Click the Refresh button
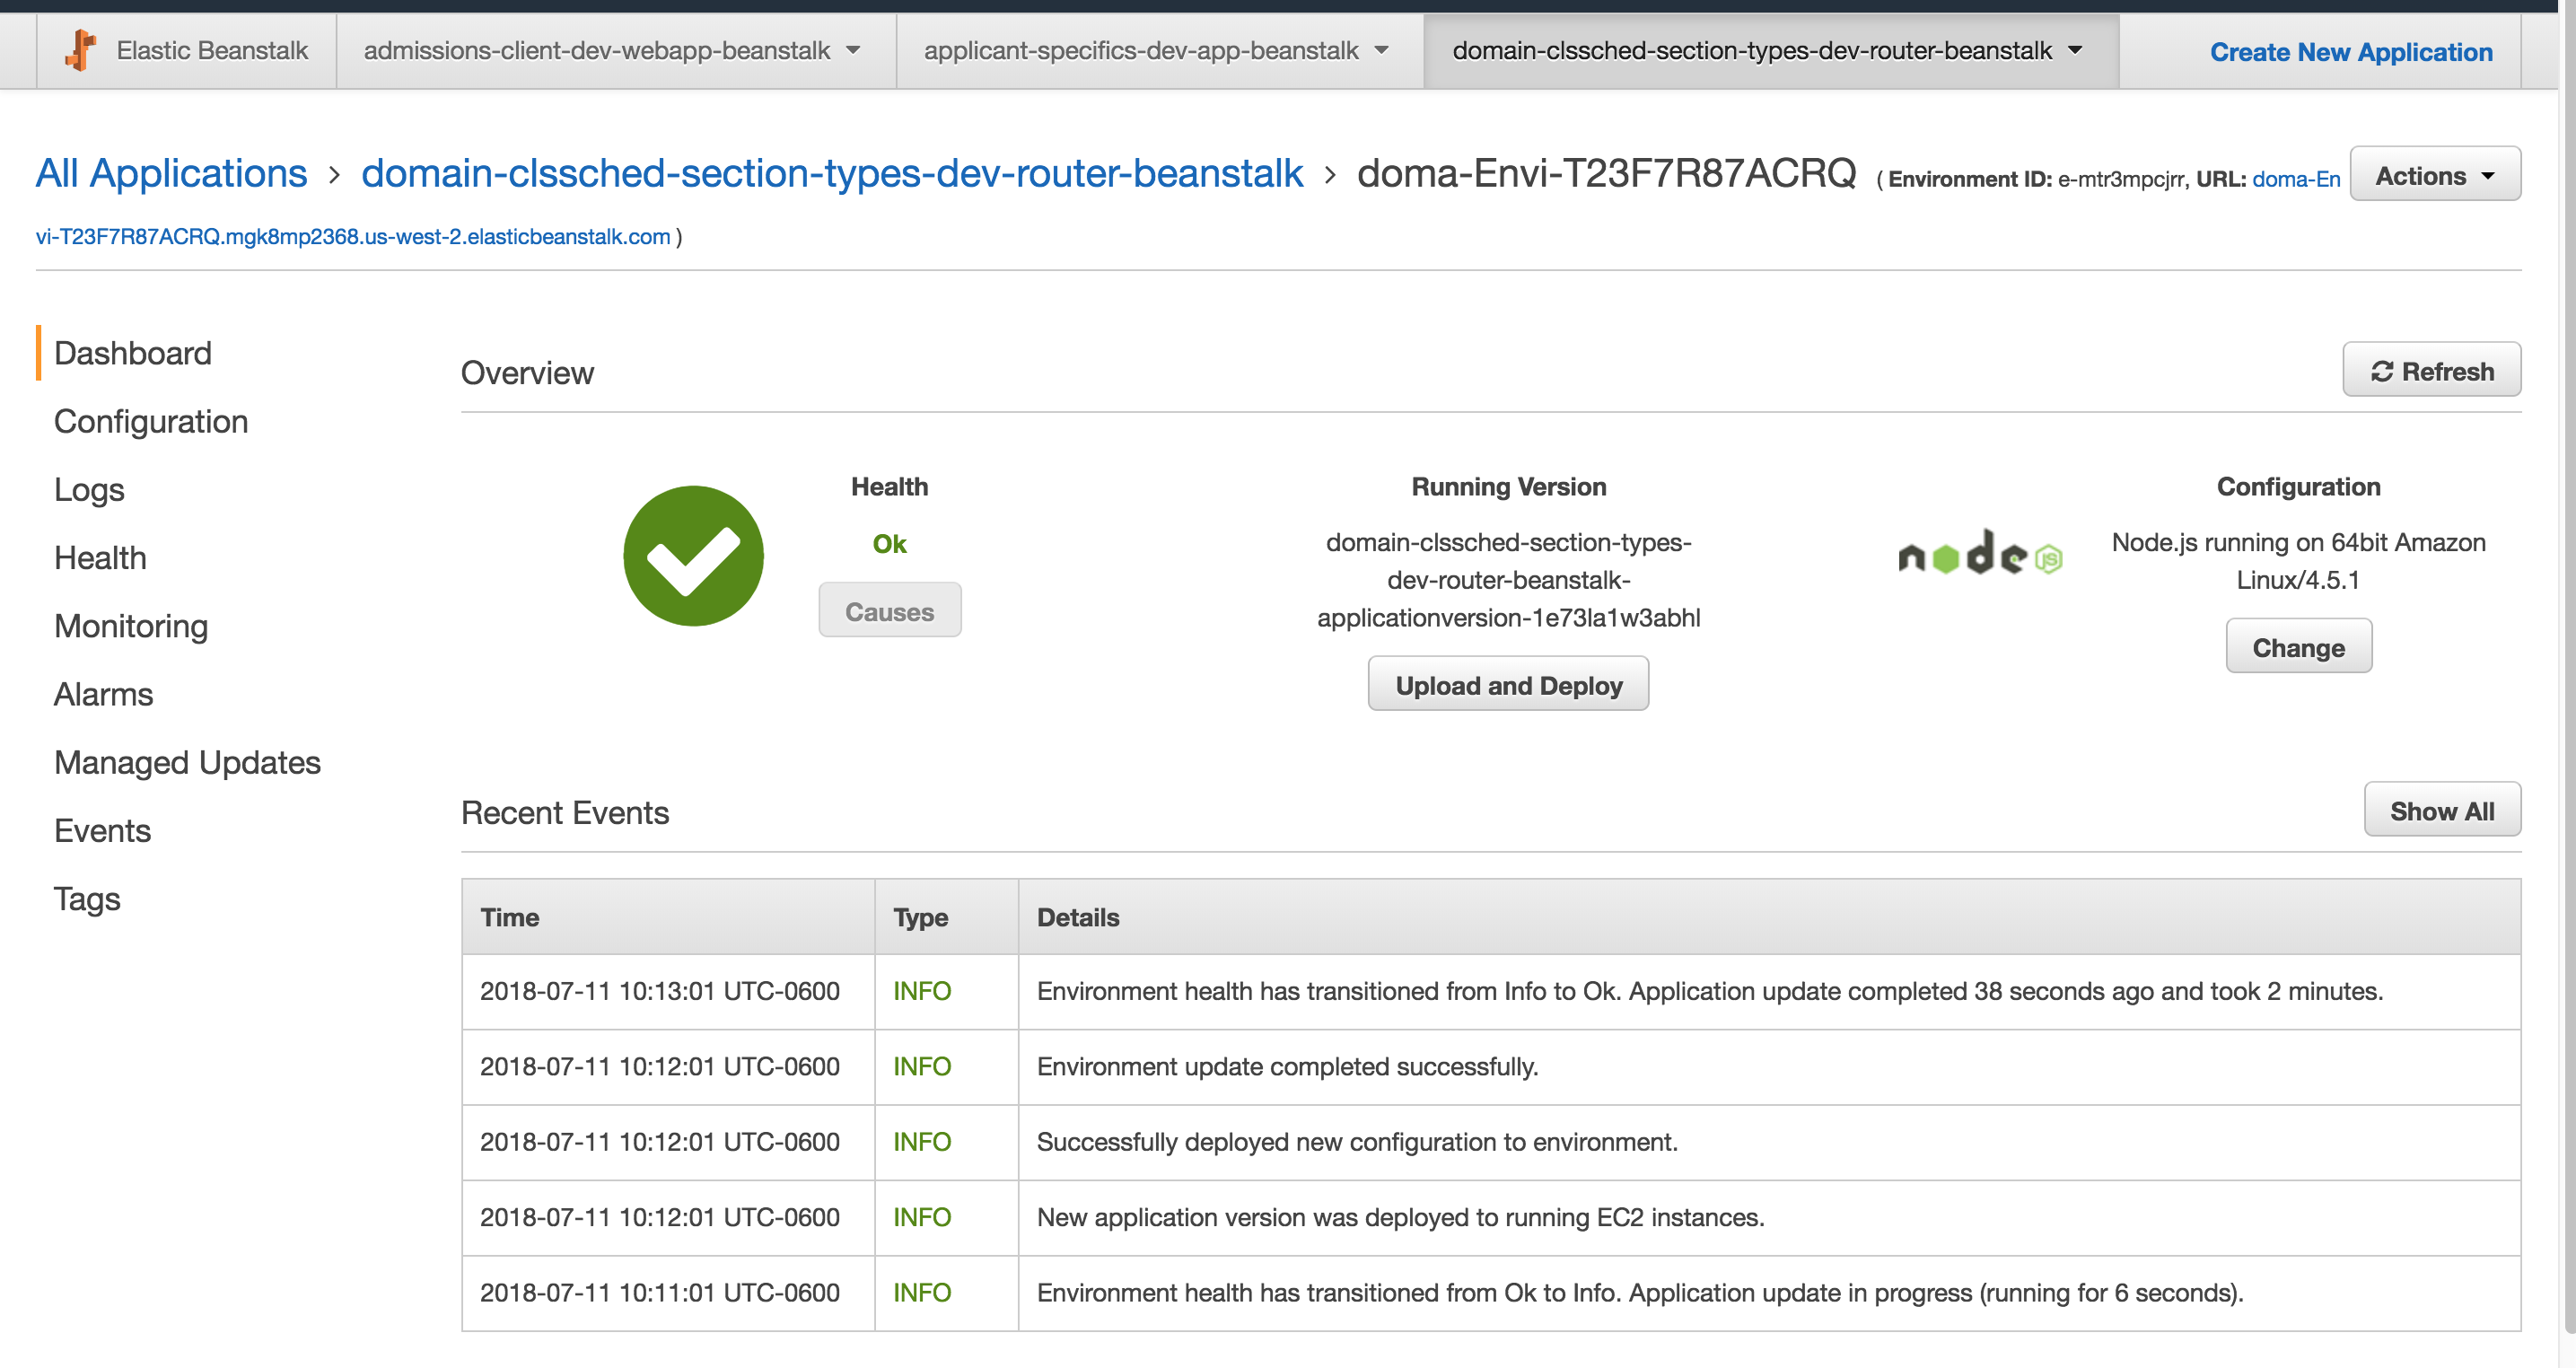 (x=2431, y=370)
